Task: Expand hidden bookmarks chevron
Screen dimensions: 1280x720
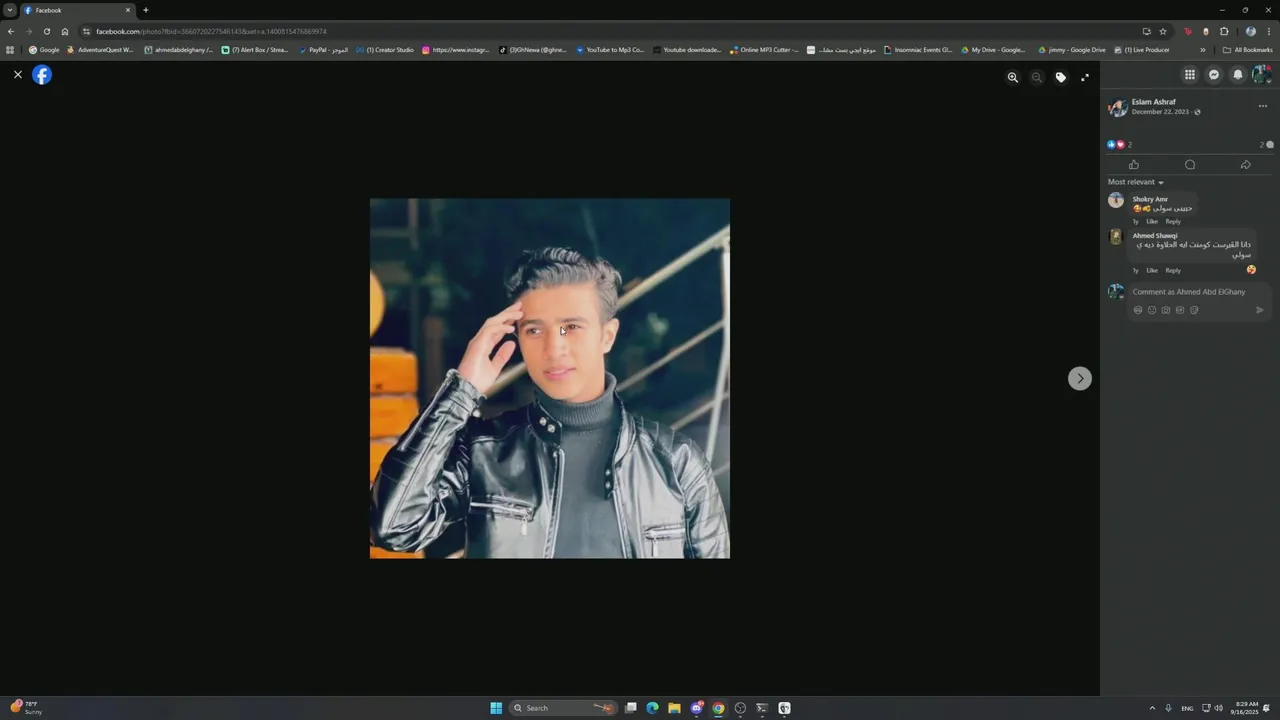Action: [x=1203, y=50]
